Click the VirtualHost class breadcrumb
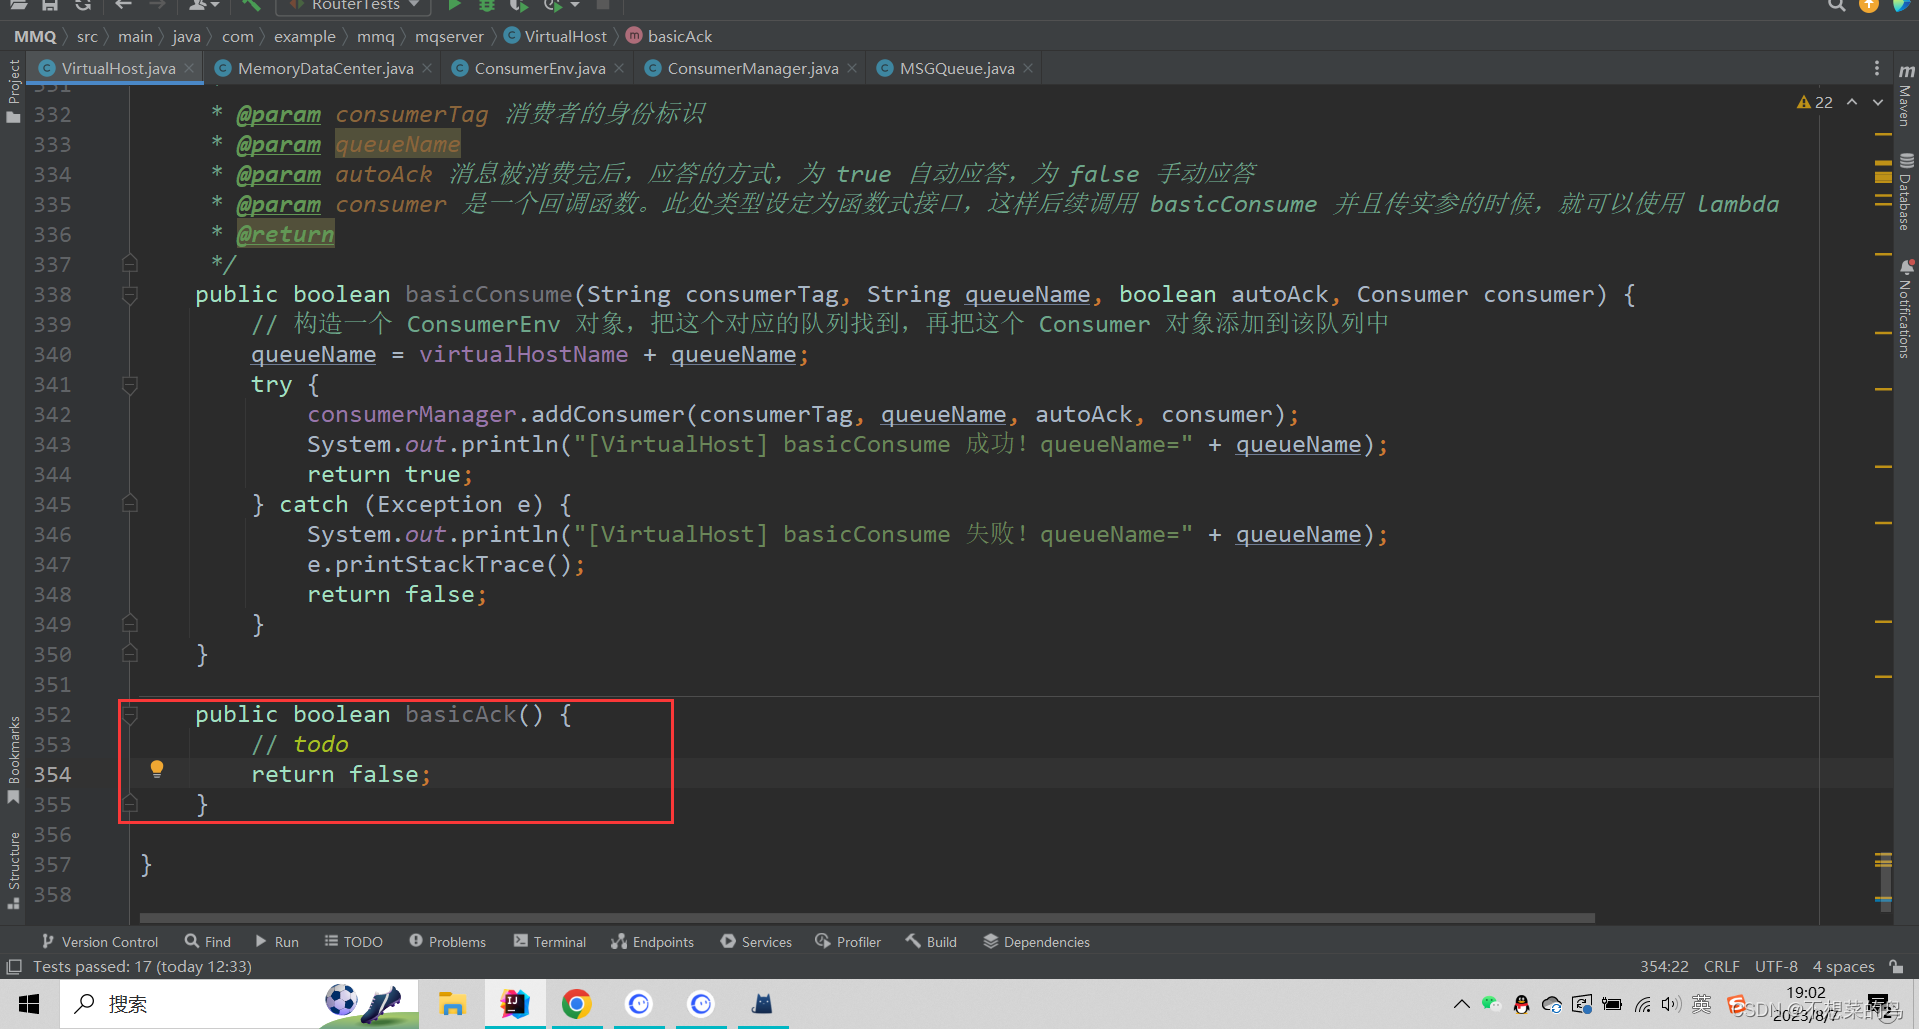Screen dimensions: 1919x1029 pos(556,36)
